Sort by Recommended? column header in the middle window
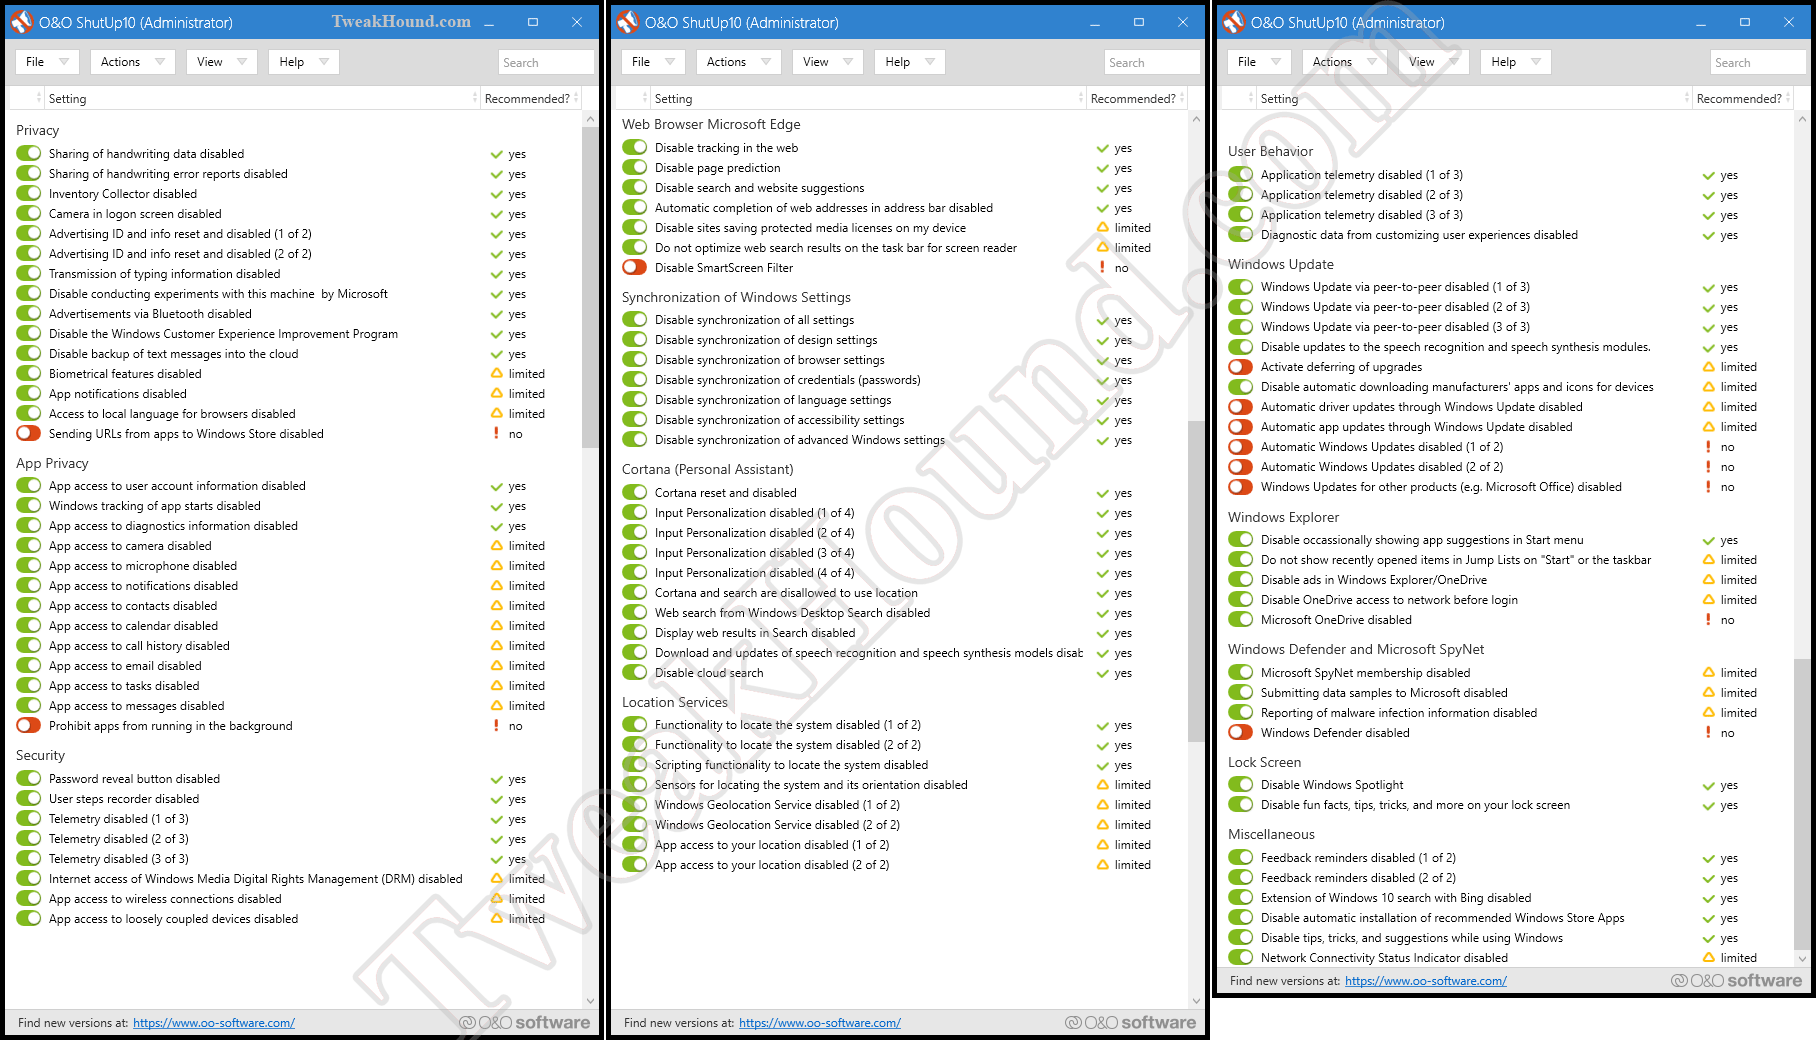 pos(1137,98)
